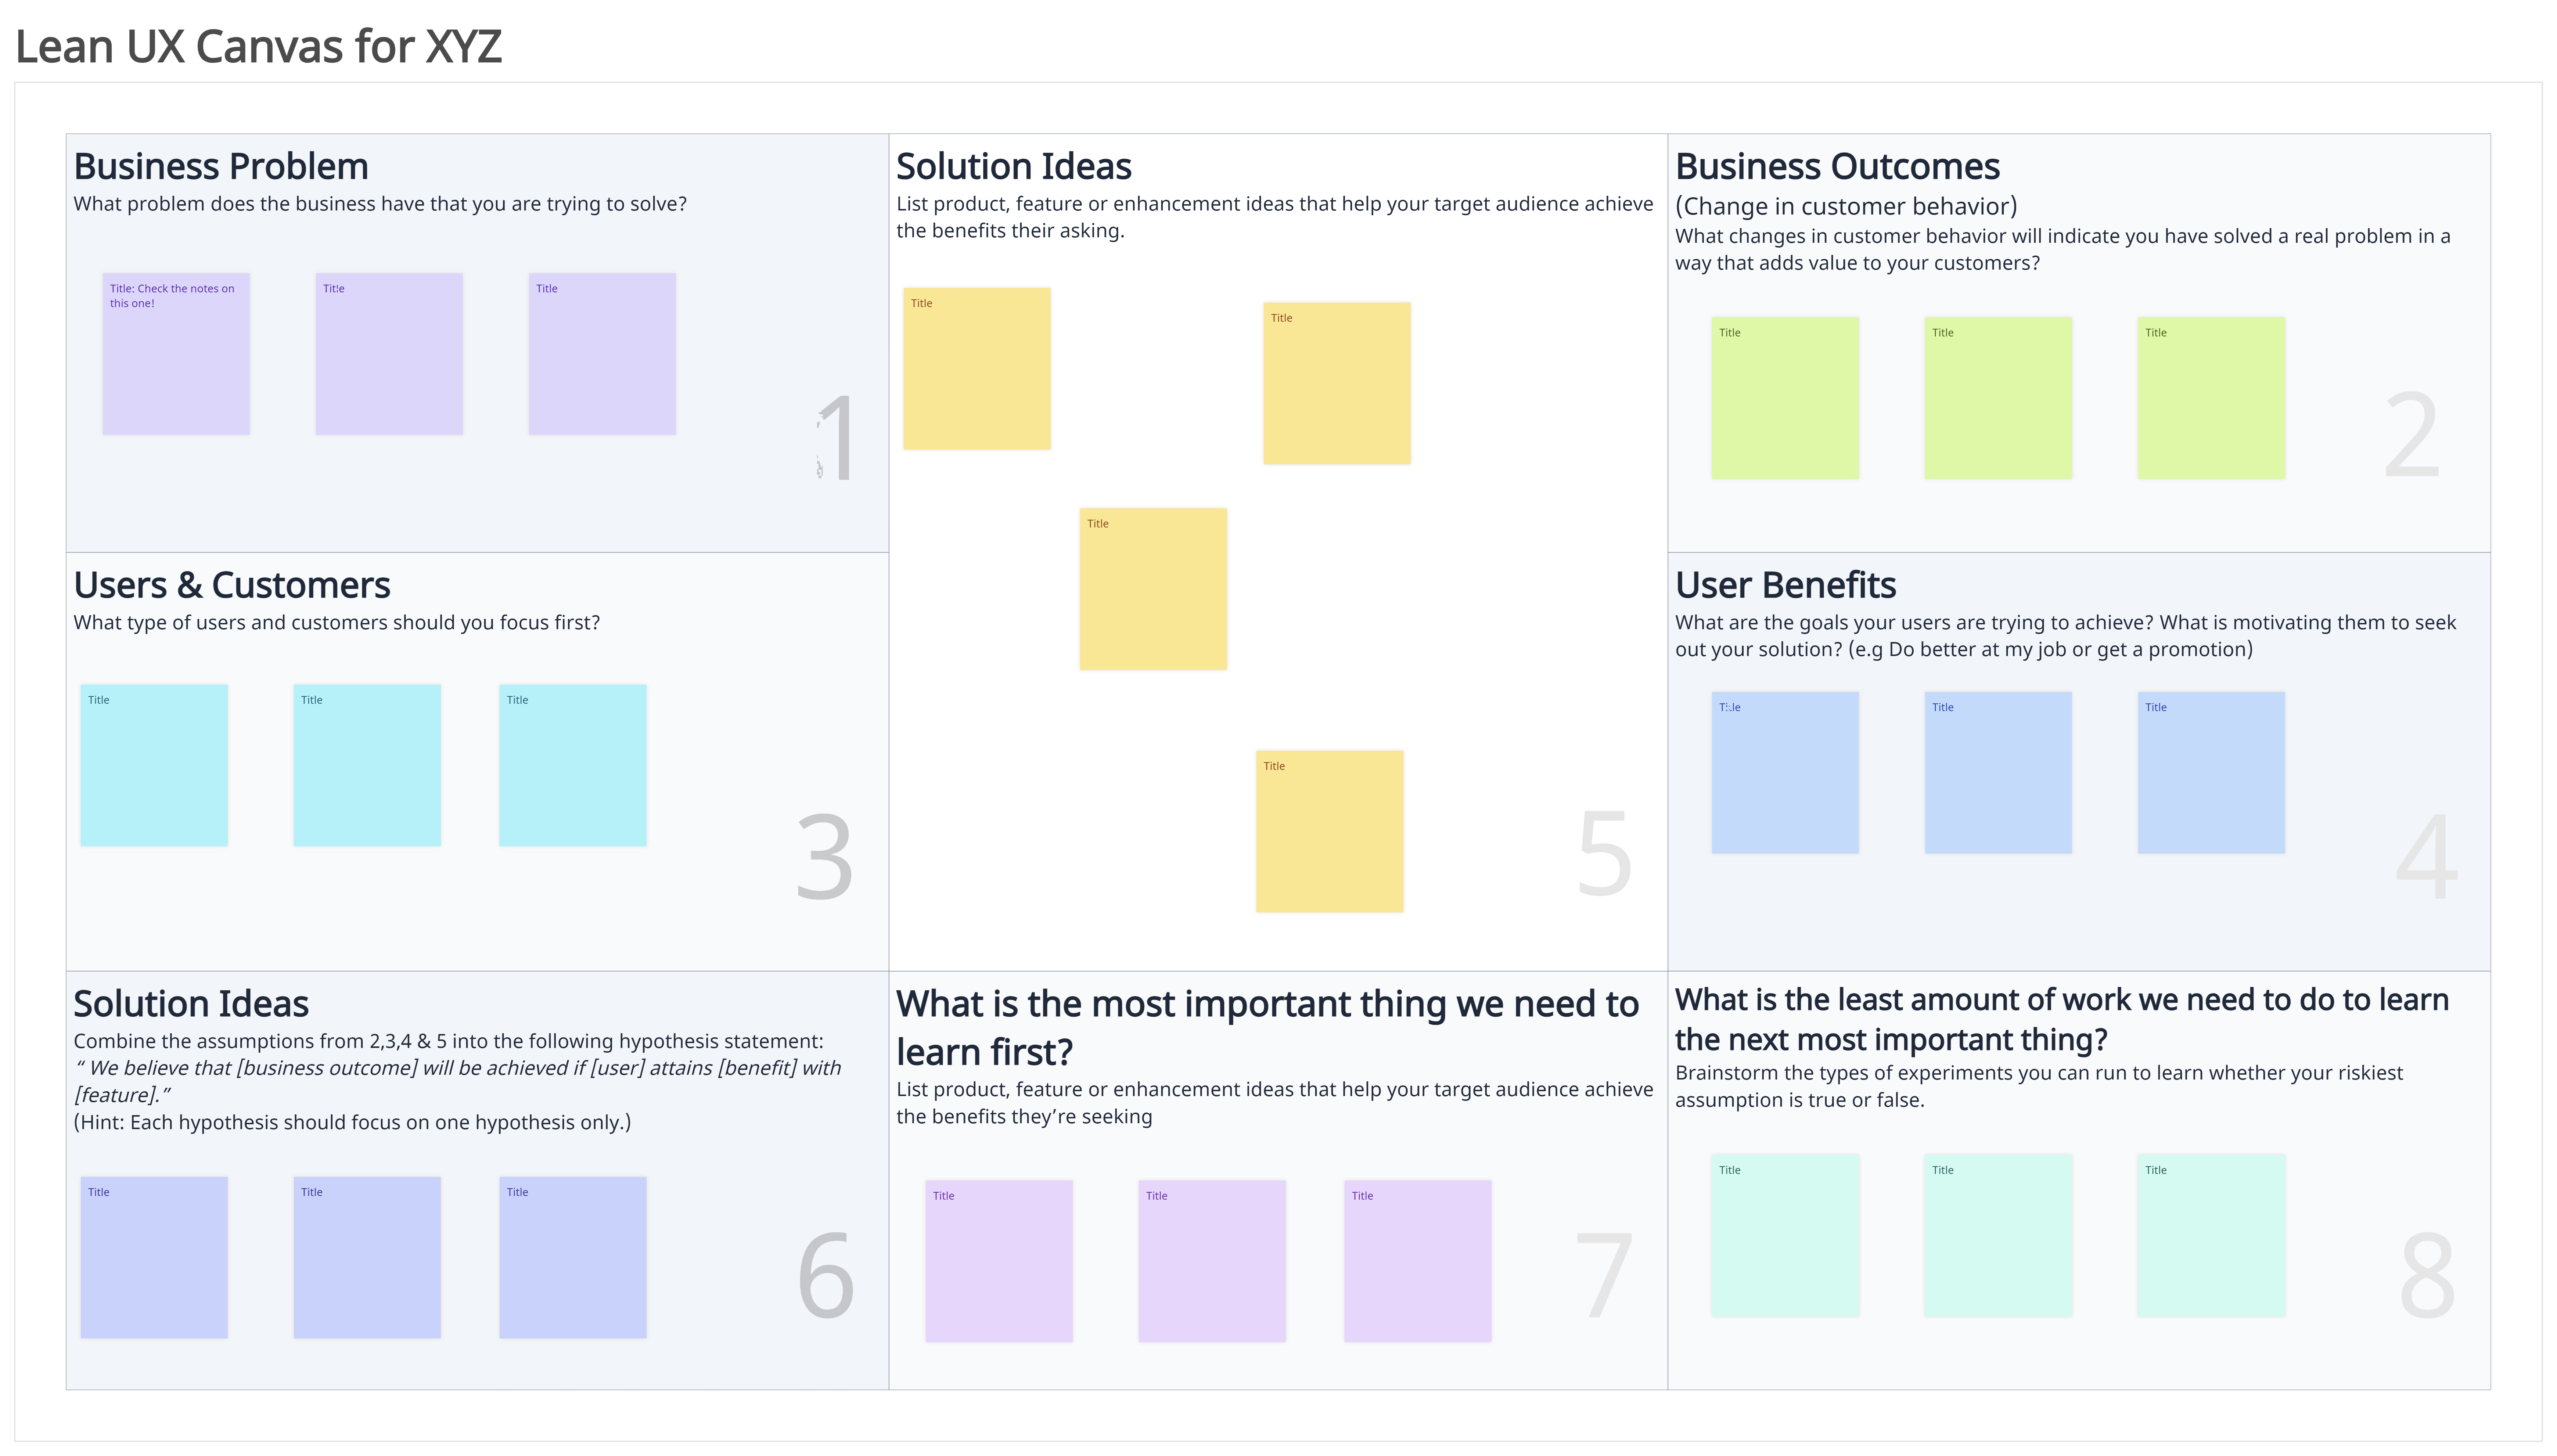Select the 'What is the least amount of work' heading
The height and width of the screenshot is (1456, 2557).
[x=2061, y=1019]
